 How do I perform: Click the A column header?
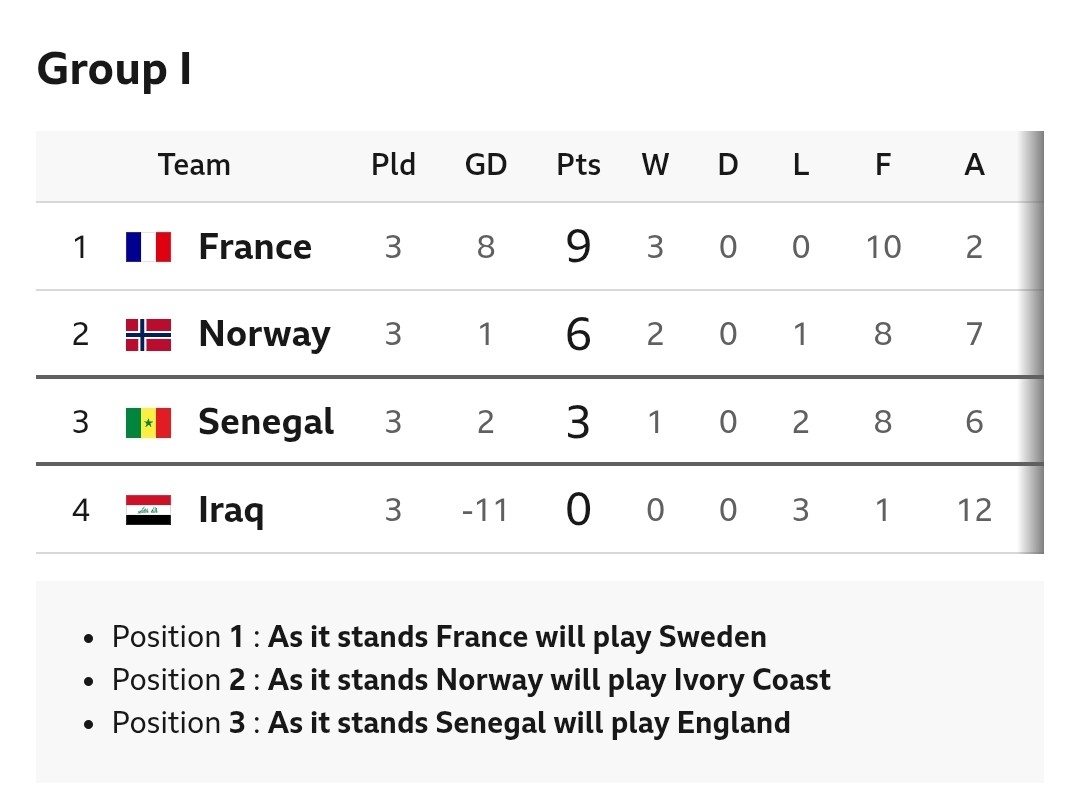(974, 165)
